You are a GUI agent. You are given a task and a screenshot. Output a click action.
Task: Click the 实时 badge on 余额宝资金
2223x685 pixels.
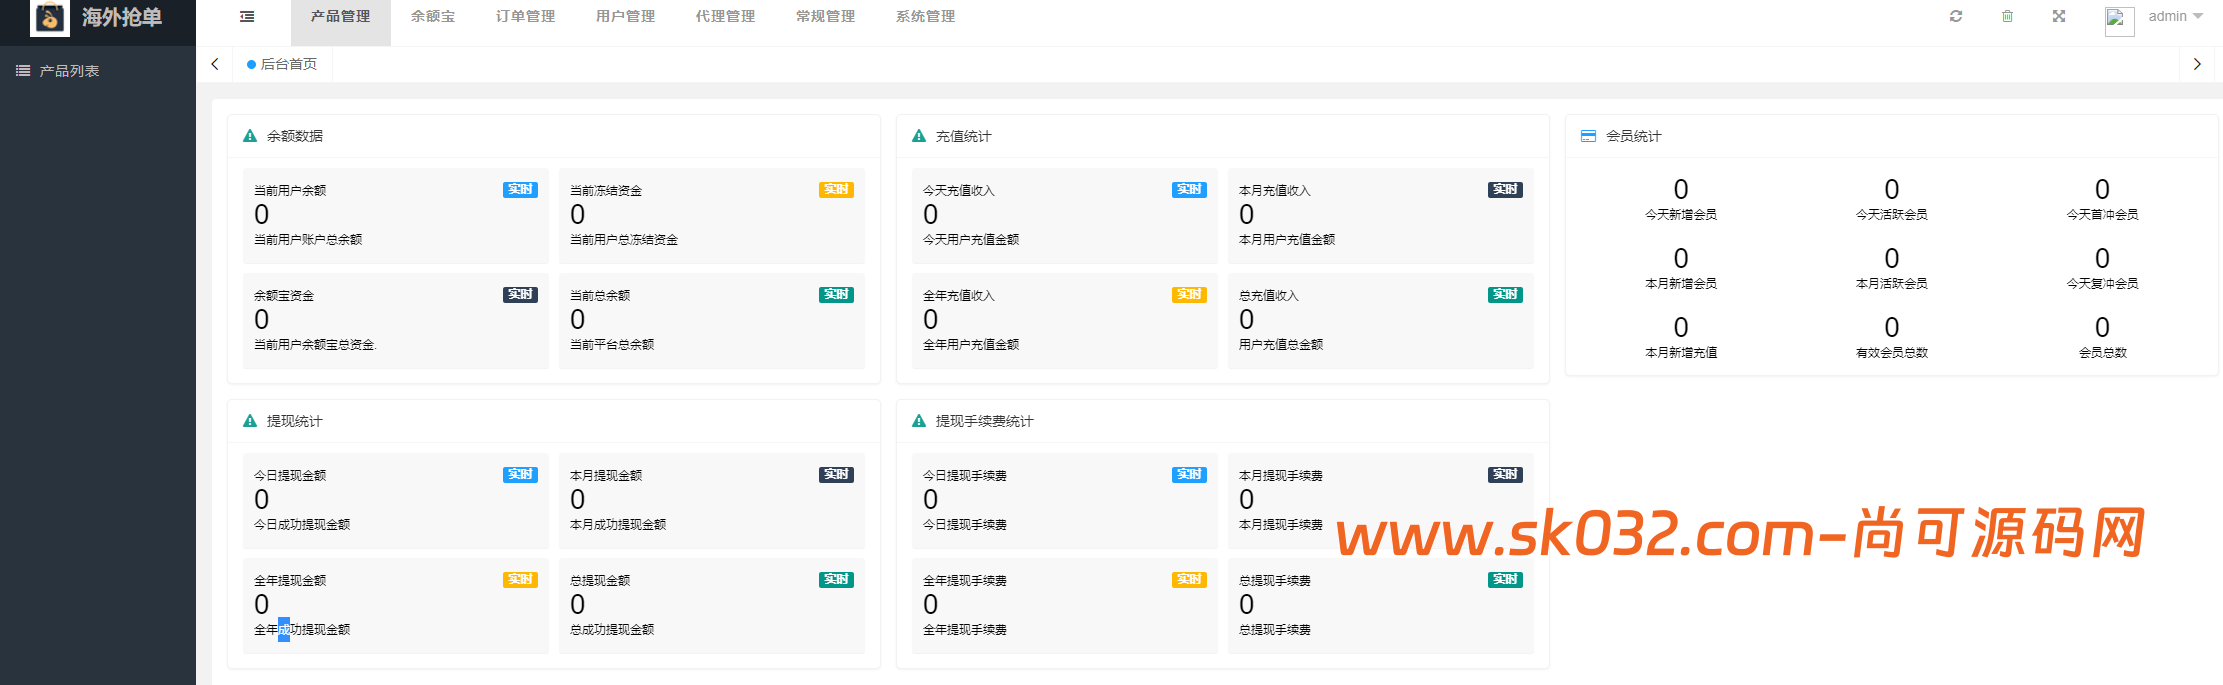coord(520,295)
